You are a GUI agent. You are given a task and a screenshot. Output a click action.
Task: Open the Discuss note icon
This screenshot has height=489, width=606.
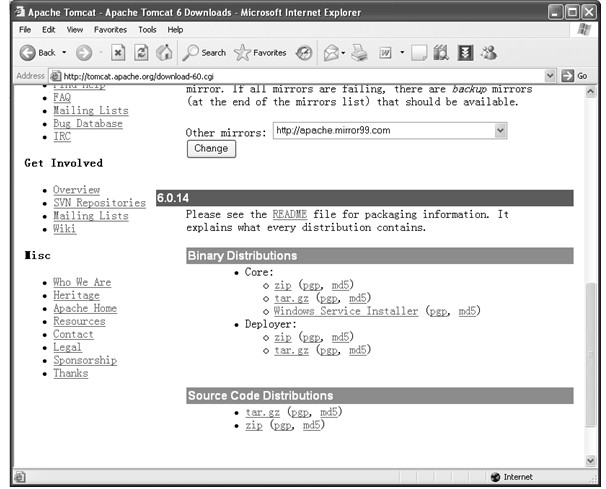[x=419, y=53]
